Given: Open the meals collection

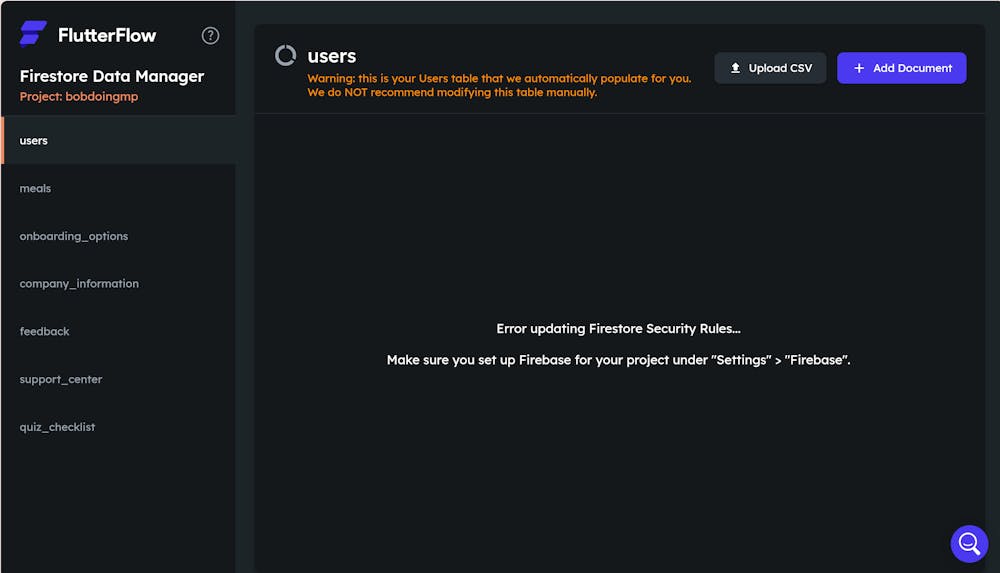Looking at the screenshot, I should pos(119,188).
